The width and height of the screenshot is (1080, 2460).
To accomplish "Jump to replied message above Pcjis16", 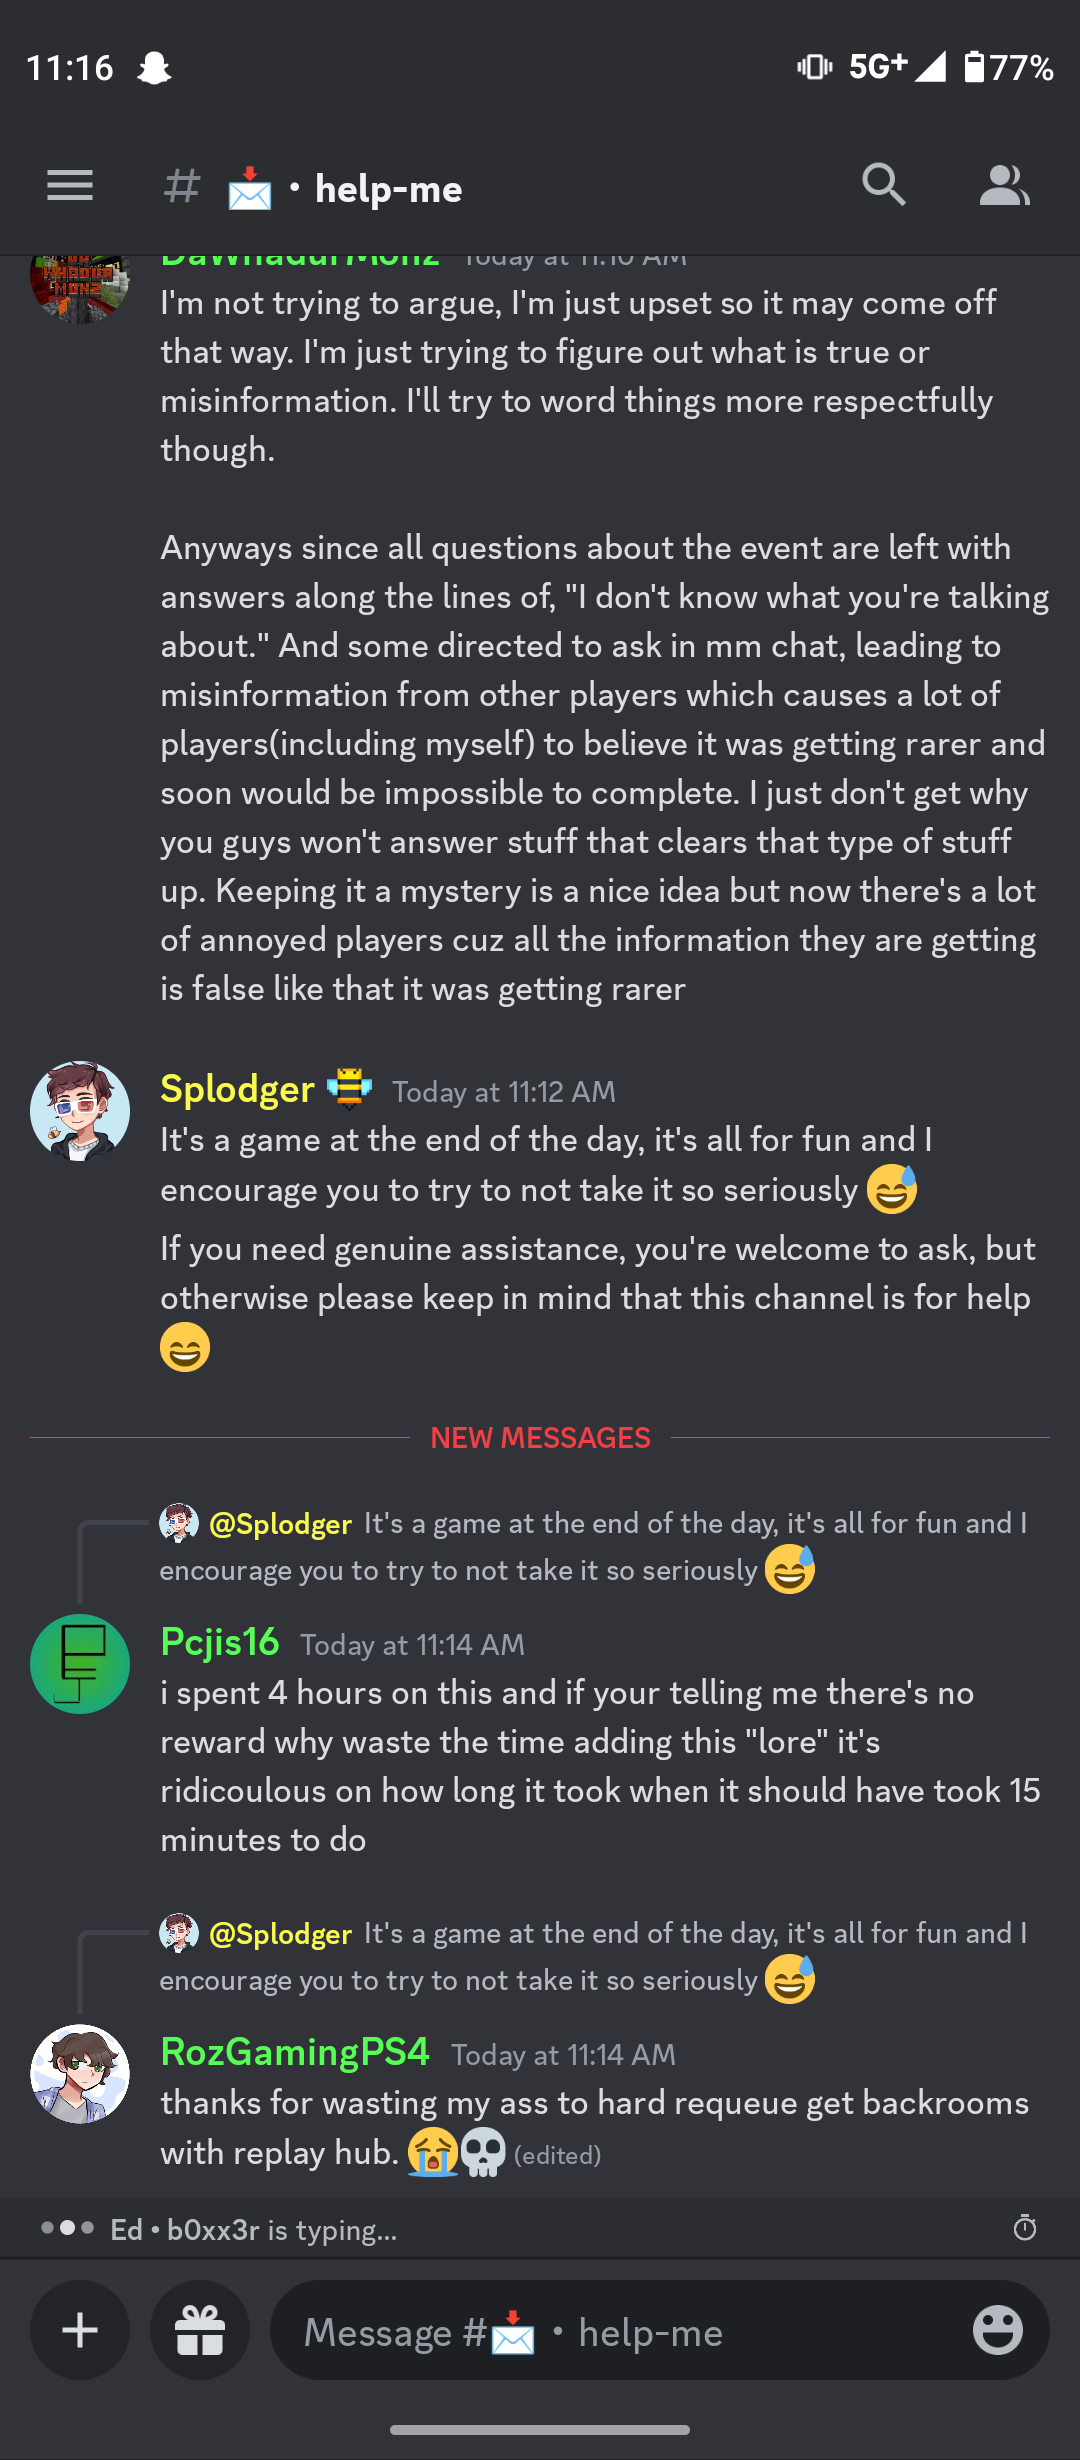I will 594,1547.
